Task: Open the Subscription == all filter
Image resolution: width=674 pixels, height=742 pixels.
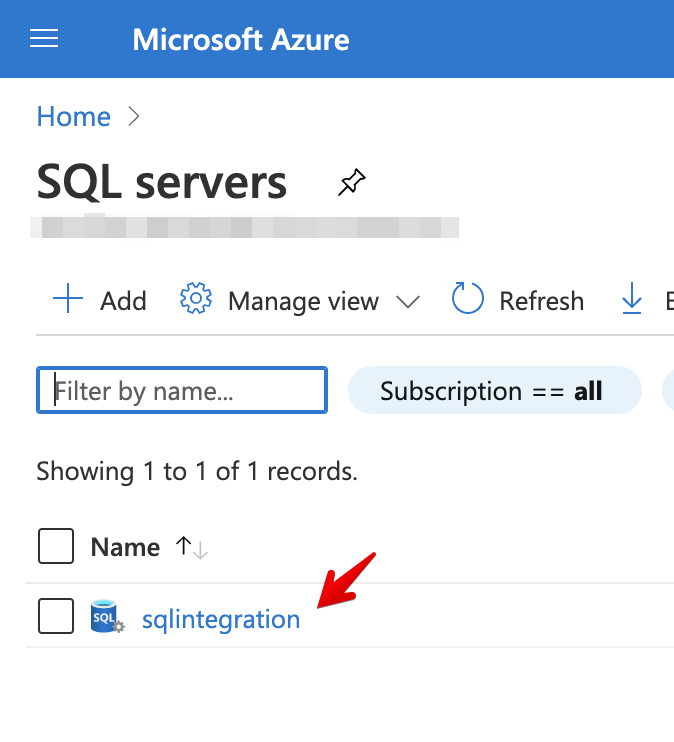Action: pyautogui.click(x=493, y=390)
